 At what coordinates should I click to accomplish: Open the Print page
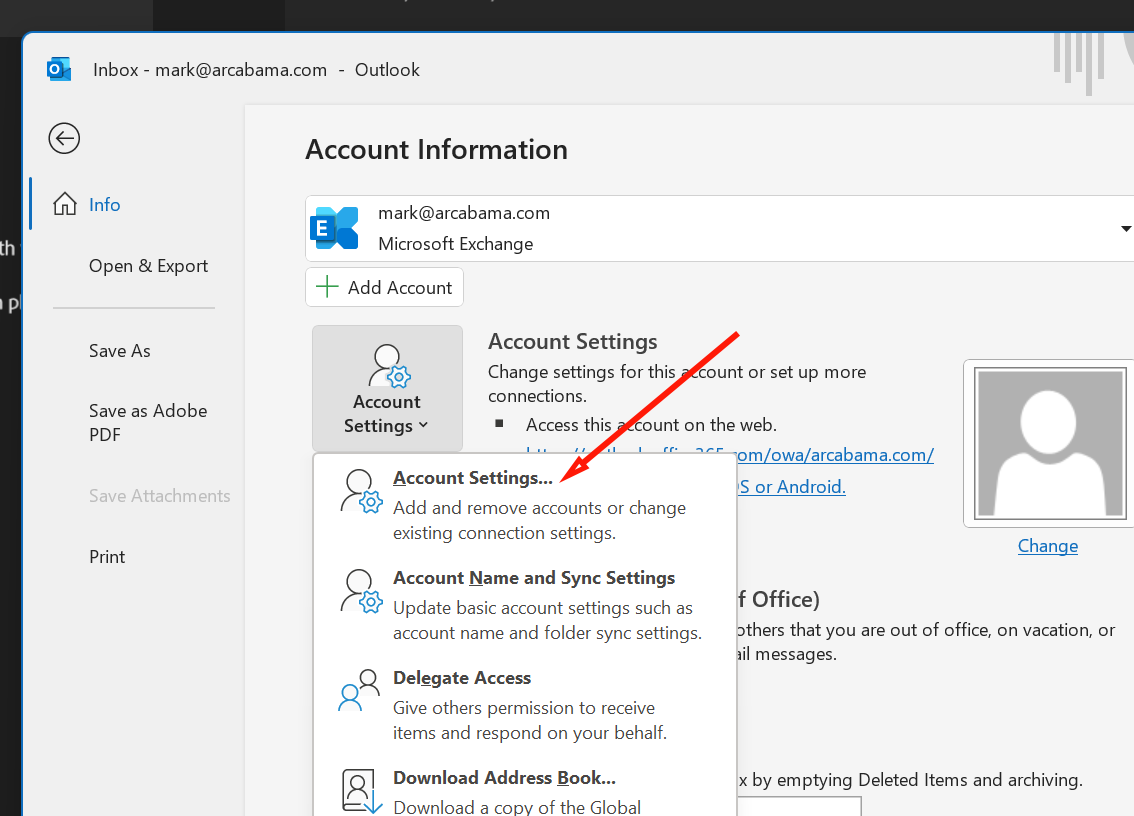click(x=107, y=556)
